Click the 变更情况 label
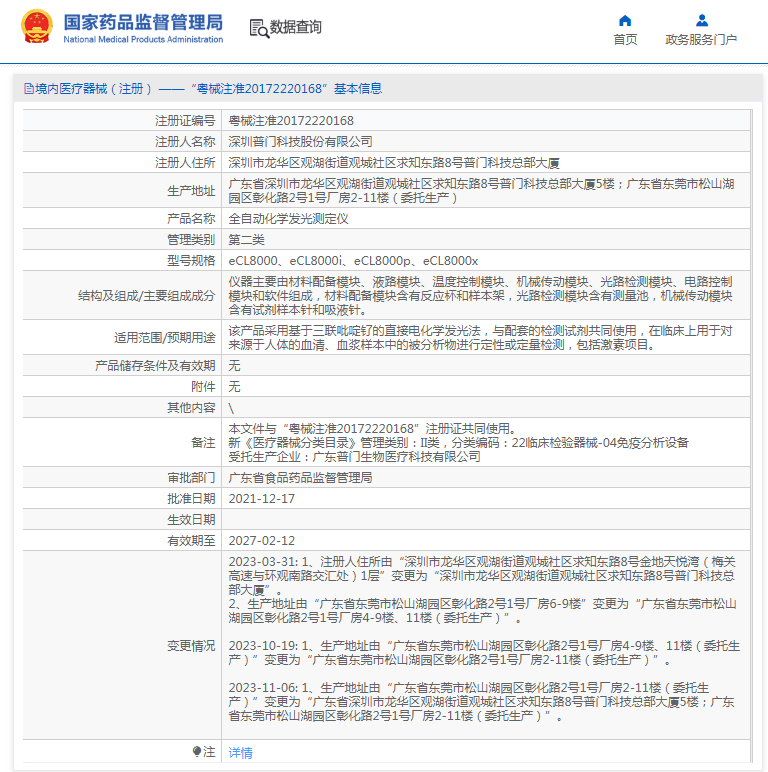Viewport: 768px width, 772px height. click(191, 646)
